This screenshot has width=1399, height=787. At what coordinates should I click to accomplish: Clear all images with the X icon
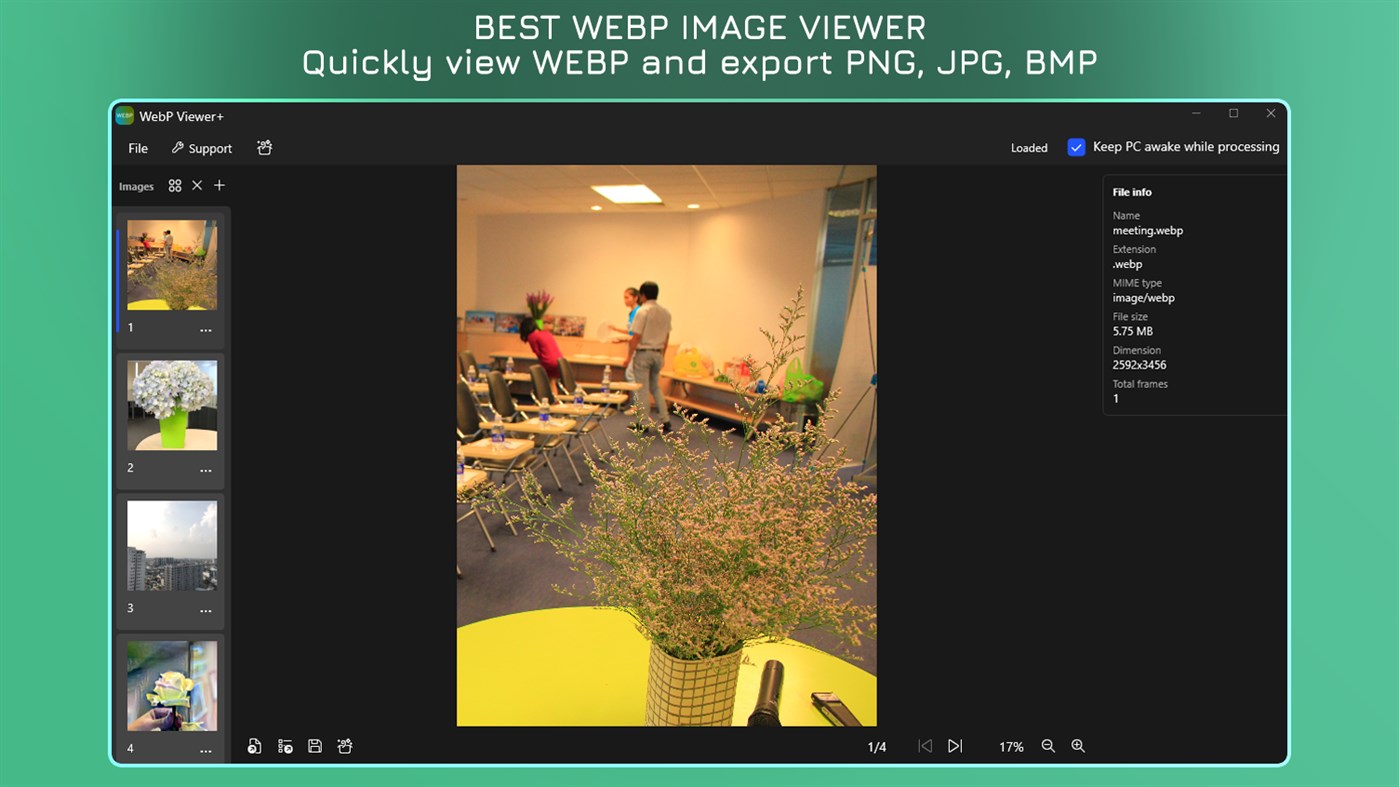pos(197,185)
